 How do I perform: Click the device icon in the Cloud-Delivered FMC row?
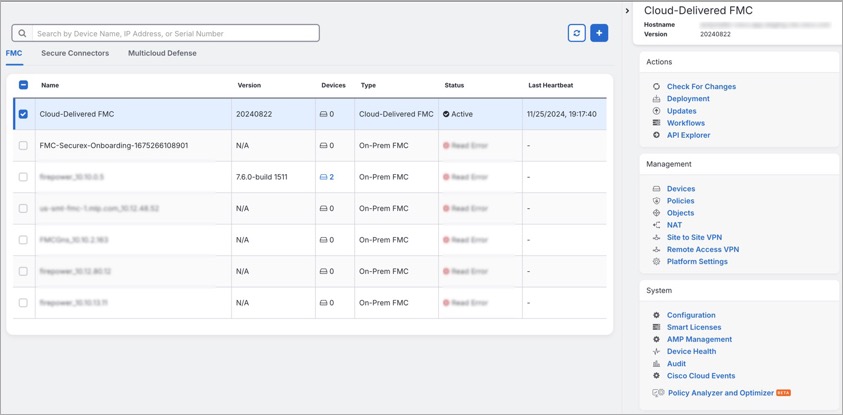[324, 114]
